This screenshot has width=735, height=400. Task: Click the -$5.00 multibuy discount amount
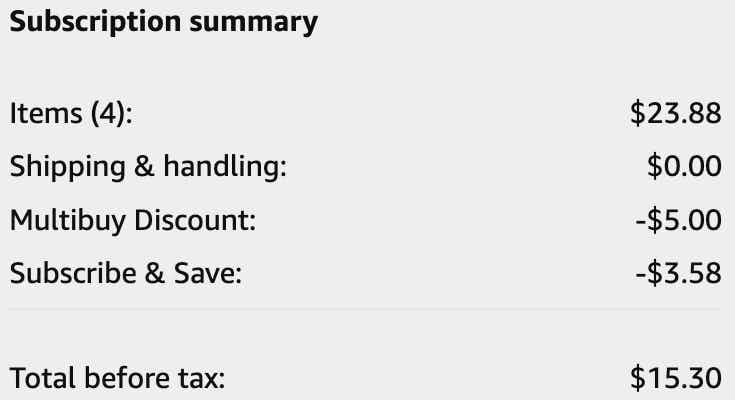[x=679, y=219]
